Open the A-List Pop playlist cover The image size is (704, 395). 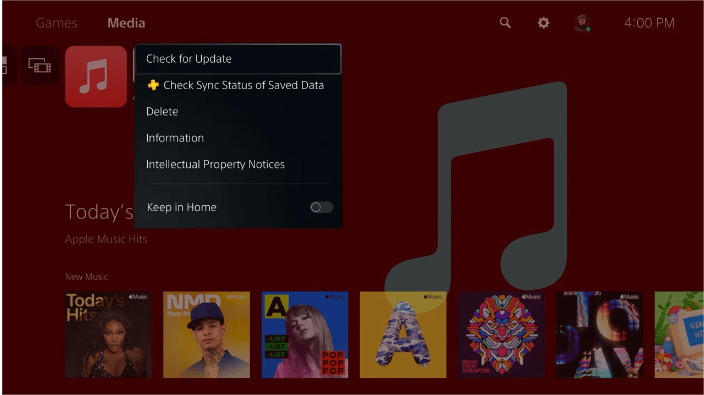coord(305,335)
